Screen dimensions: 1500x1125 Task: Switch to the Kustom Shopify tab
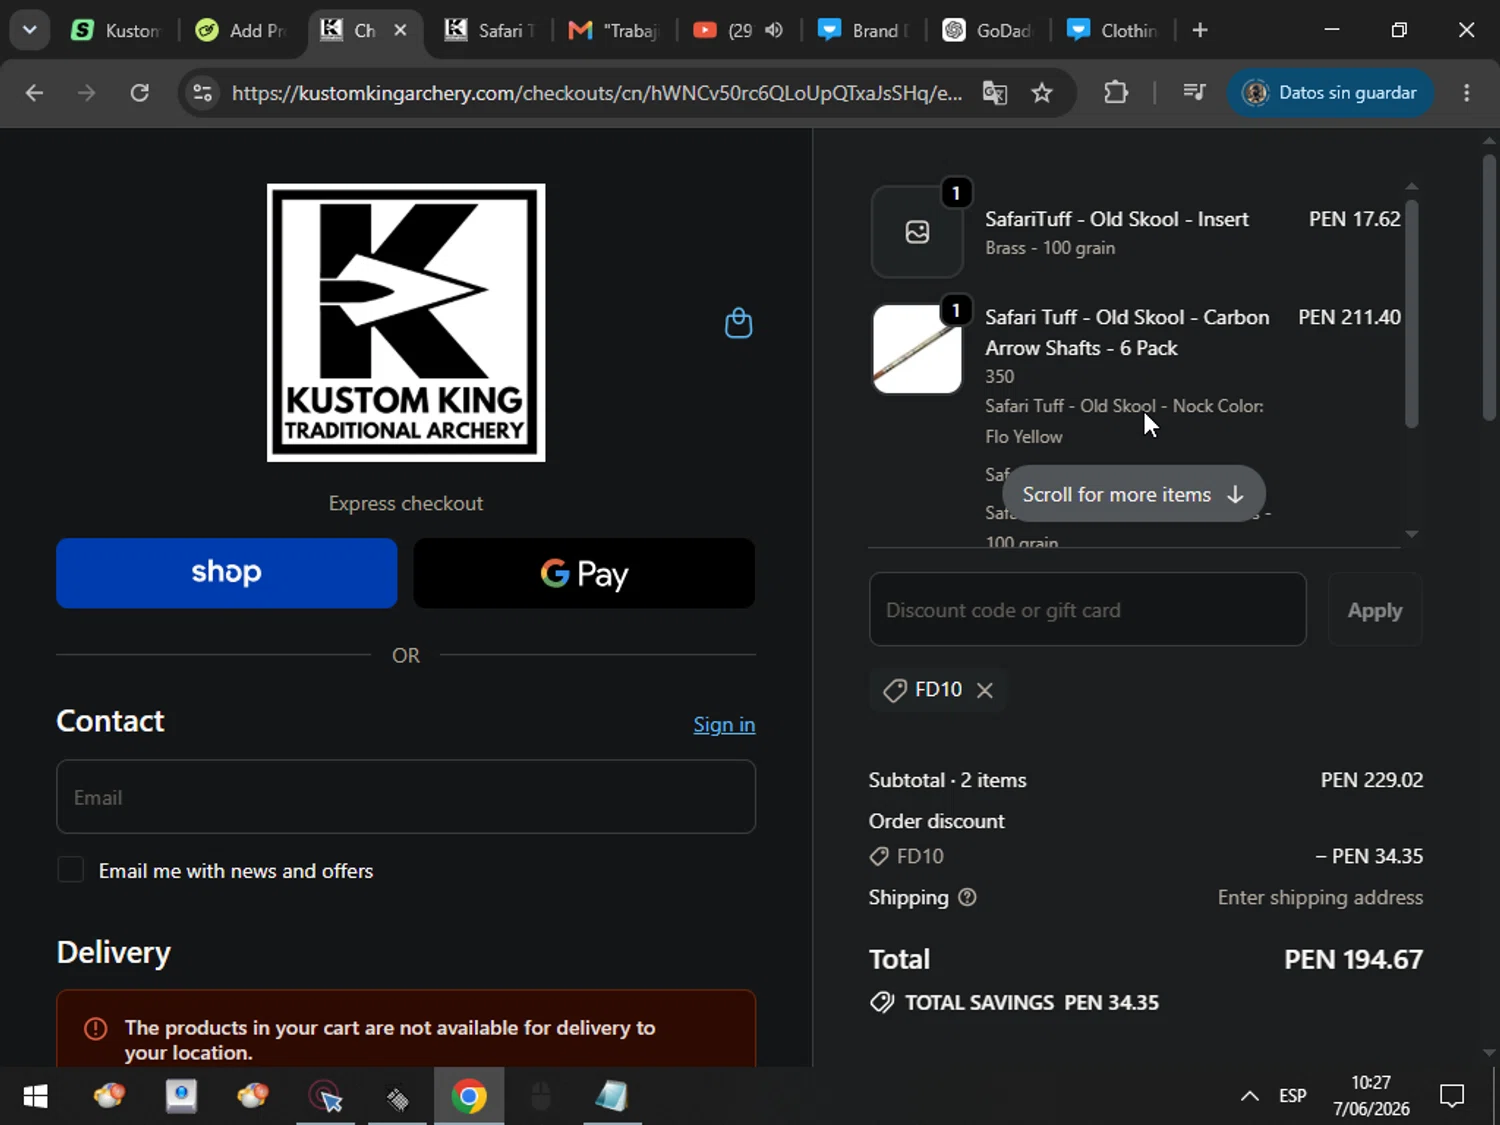[115, 30]
